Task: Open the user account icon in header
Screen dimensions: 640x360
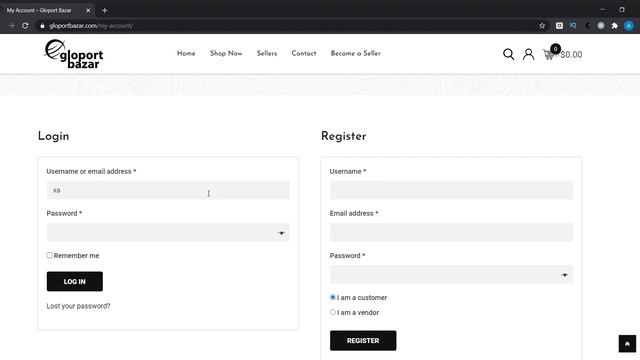Action: pyautogui.click(x=528, y=54)
